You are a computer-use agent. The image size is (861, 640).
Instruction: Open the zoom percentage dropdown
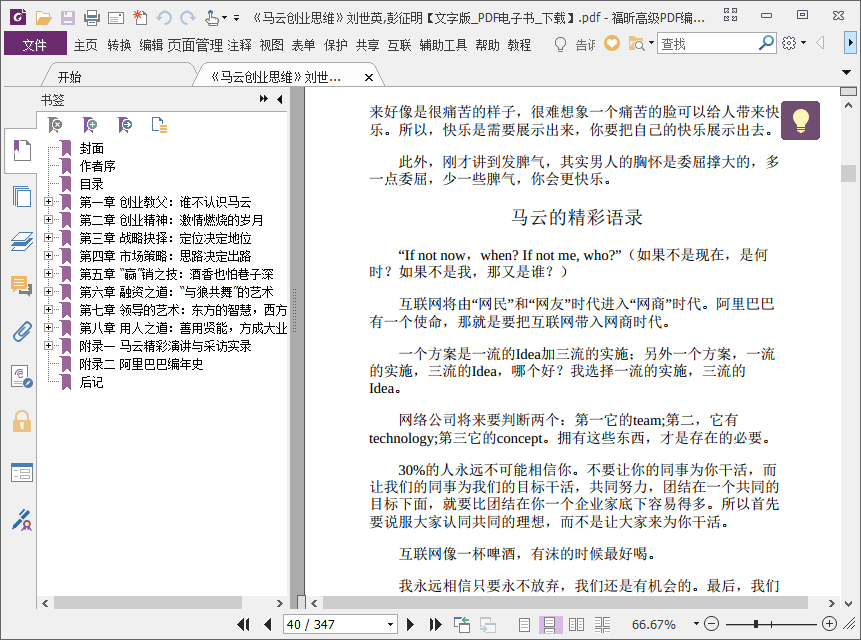[696, 624]
